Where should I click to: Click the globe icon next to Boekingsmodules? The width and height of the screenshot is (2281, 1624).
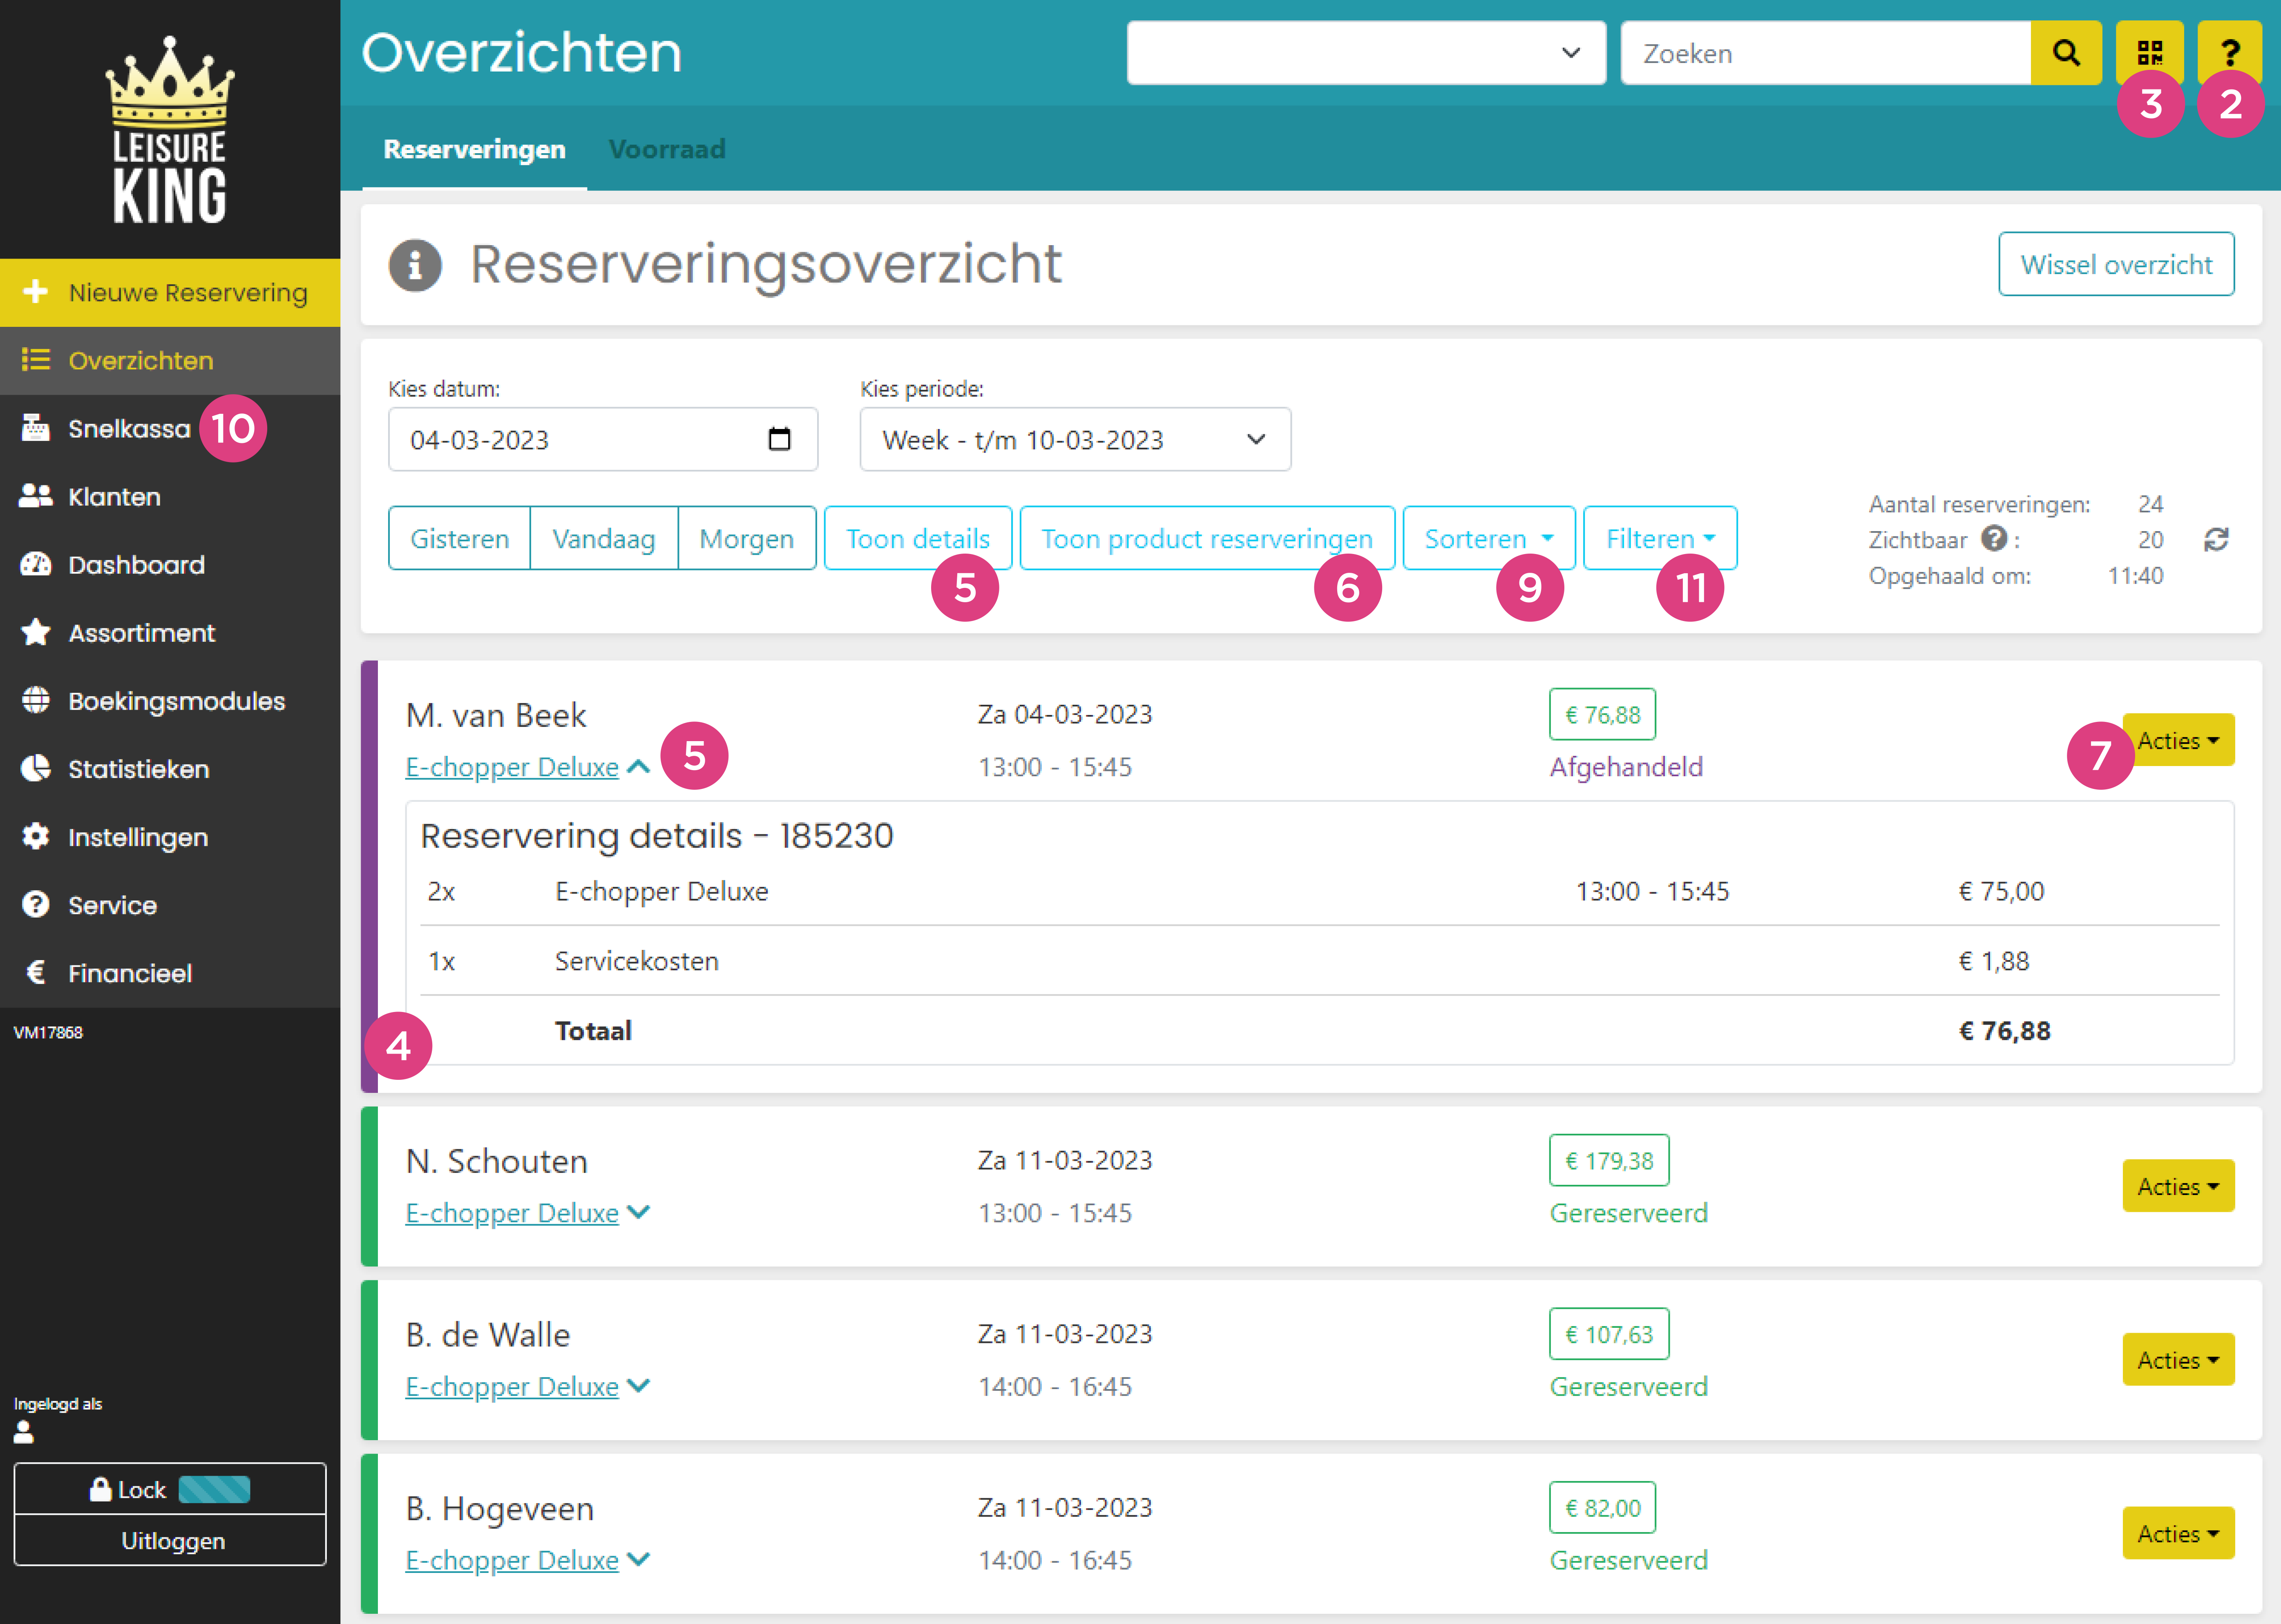pyautogui.click(x=36, y=700)
